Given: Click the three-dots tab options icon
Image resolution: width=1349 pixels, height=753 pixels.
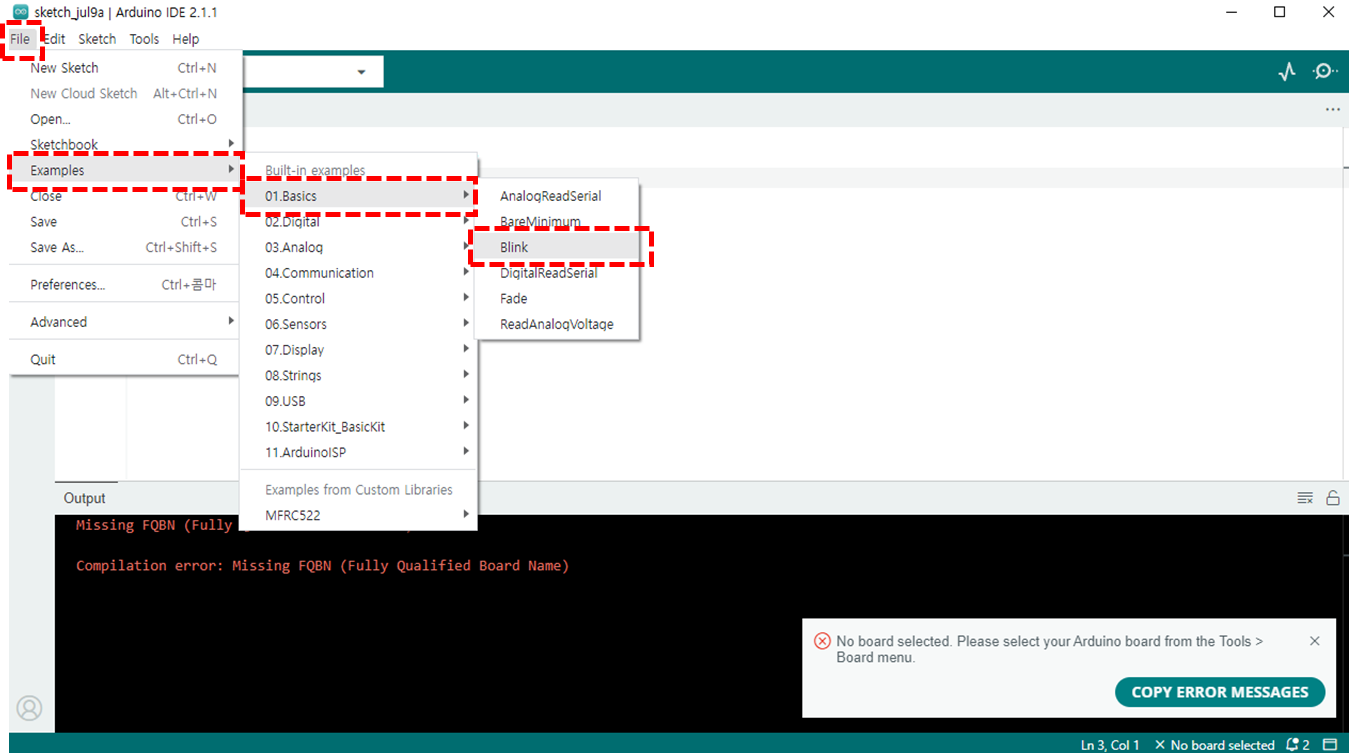Looking at the screenshot, I should click(1332, 110).
